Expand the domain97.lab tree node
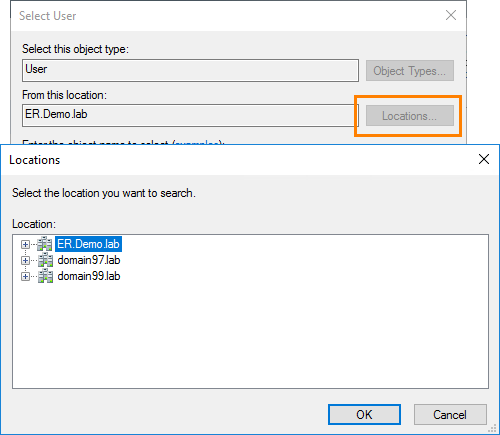The image size is (500, 435). [25, 260]
